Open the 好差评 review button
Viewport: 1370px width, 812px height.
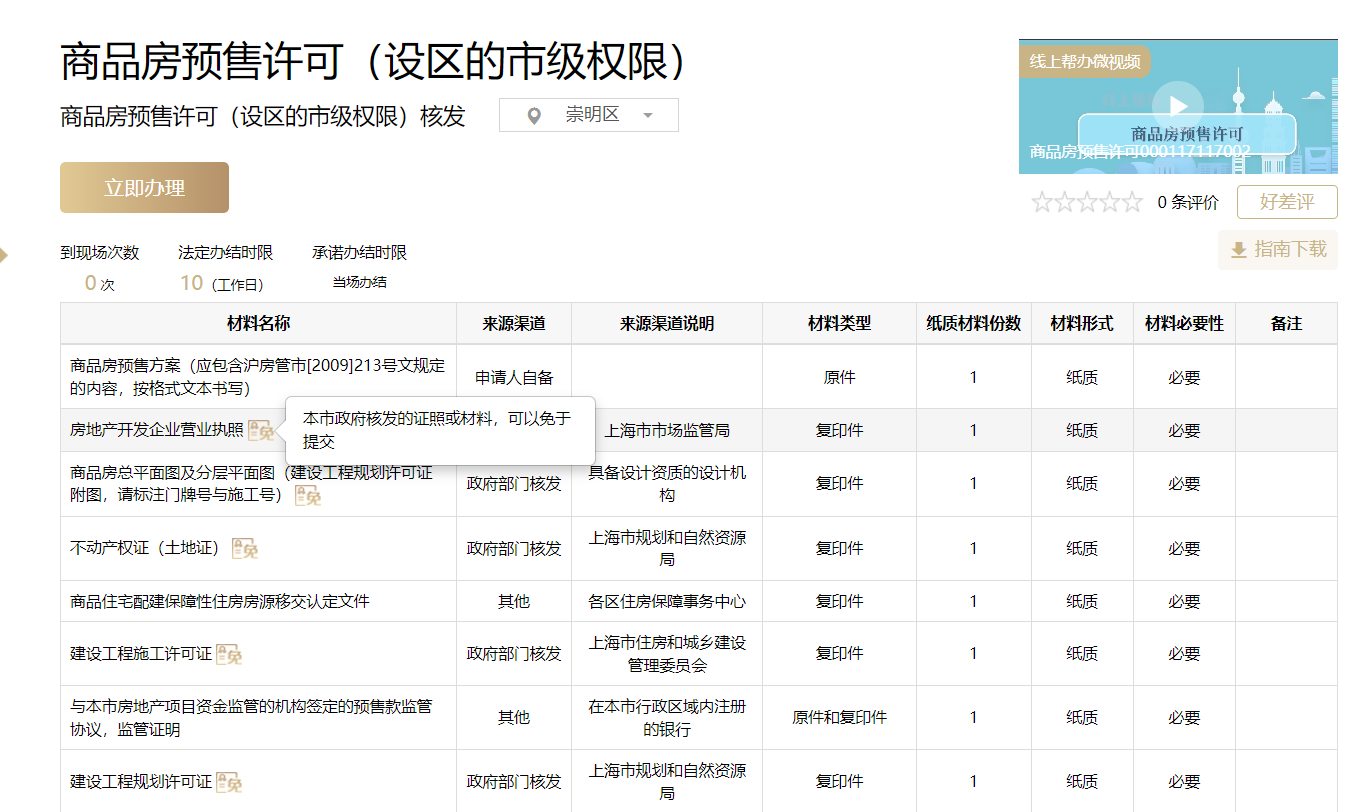pos(1286,202)
